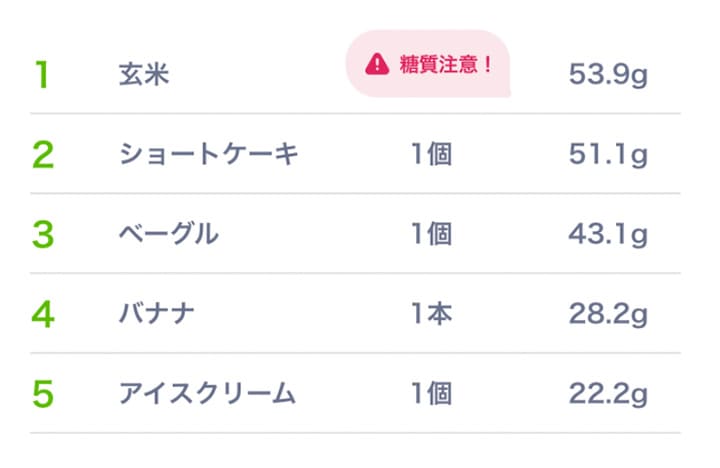Image resolution: width=720 pixels, height=468 pixels.
Task: Click rank number 4
Action: (x=43, y=314)
